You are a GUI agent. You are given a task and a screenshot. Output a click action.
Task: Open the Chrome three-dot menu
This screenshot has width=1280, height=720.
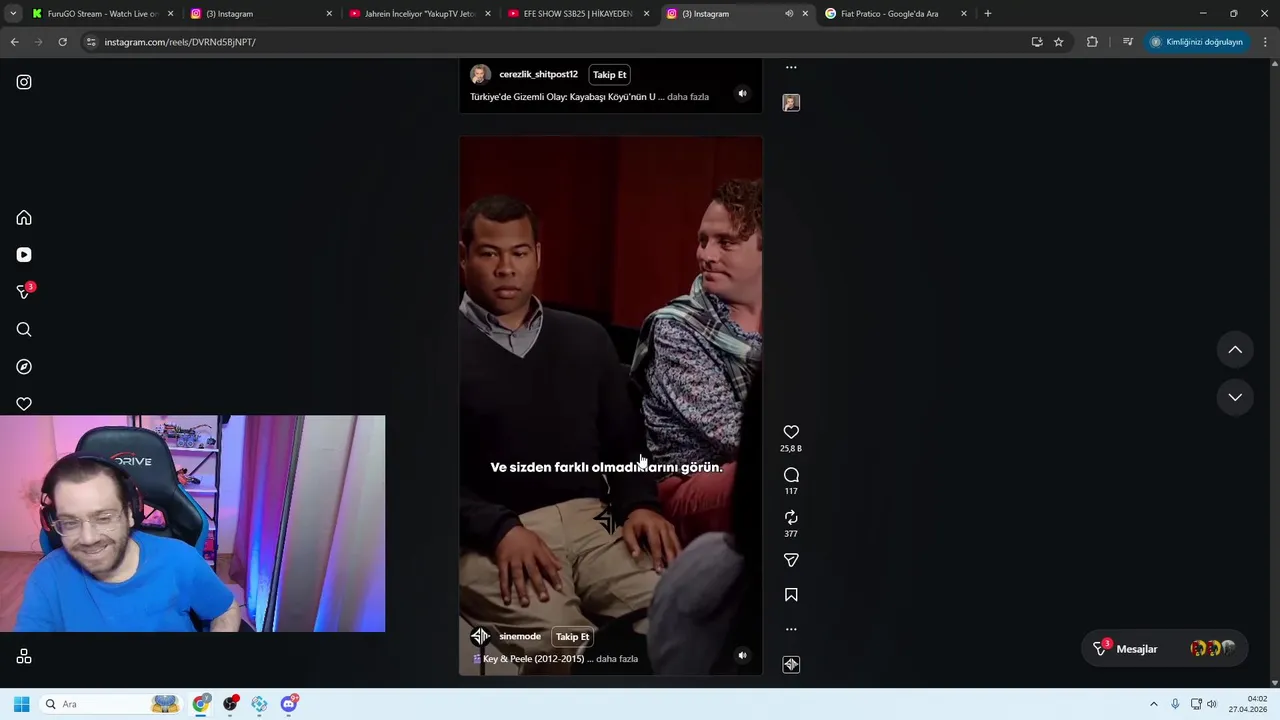[x=1266, y=42]
